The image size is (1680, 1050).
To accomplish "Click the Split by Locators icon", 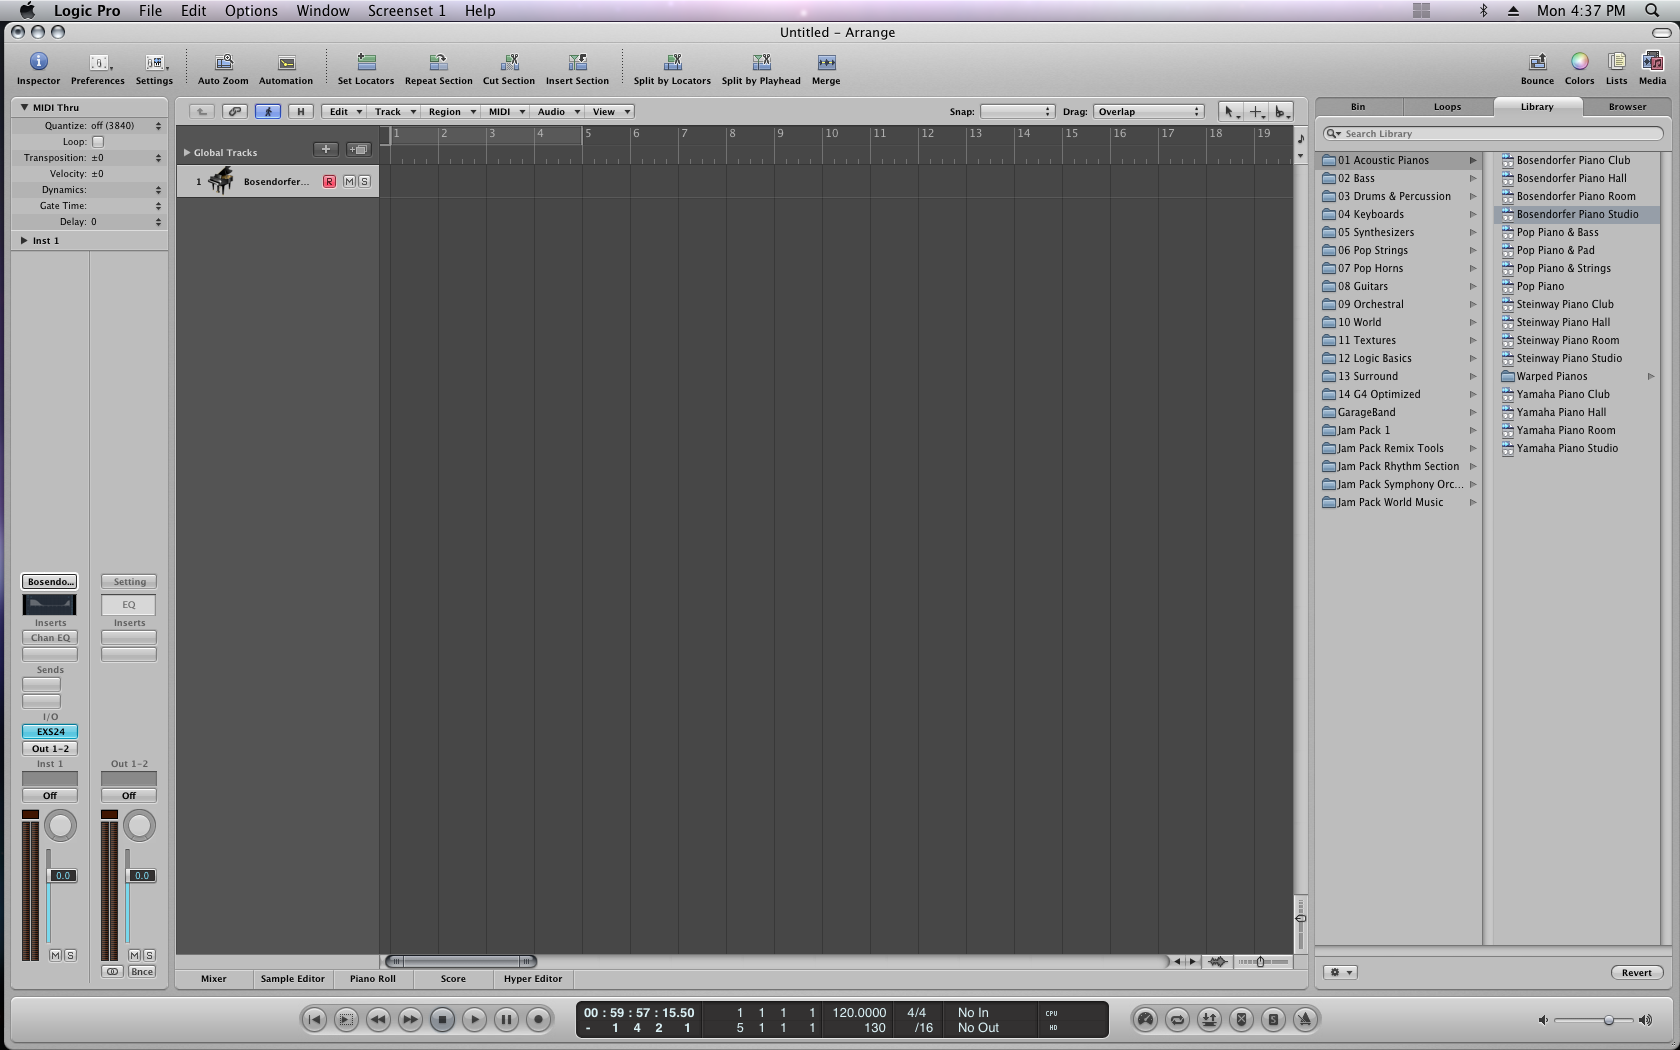I will click(x=672, y=68).
